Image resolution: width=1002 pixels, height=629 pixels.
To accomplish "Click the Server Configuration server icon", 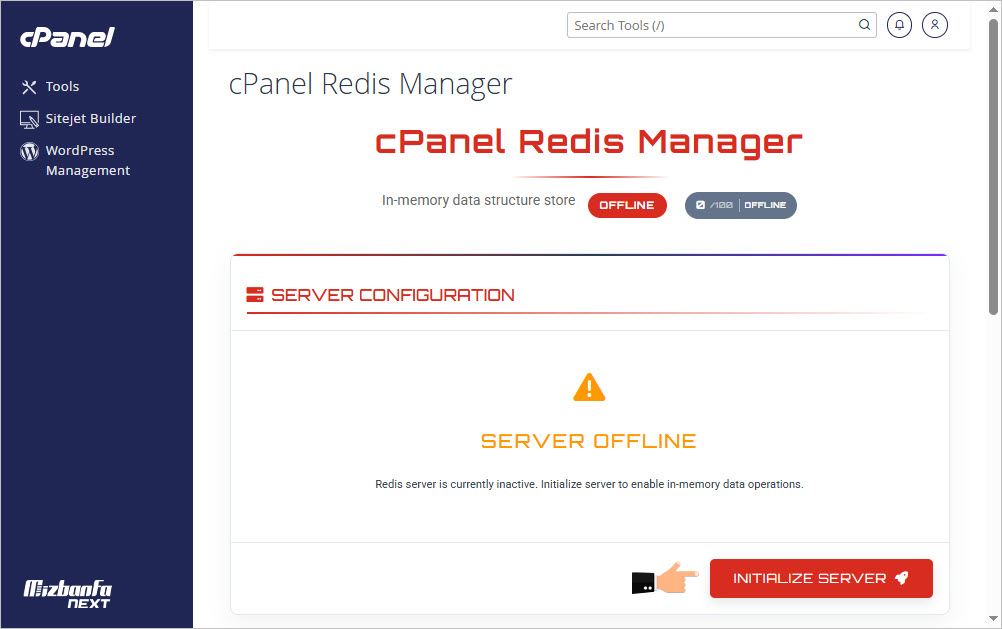I will click(254, 295).
